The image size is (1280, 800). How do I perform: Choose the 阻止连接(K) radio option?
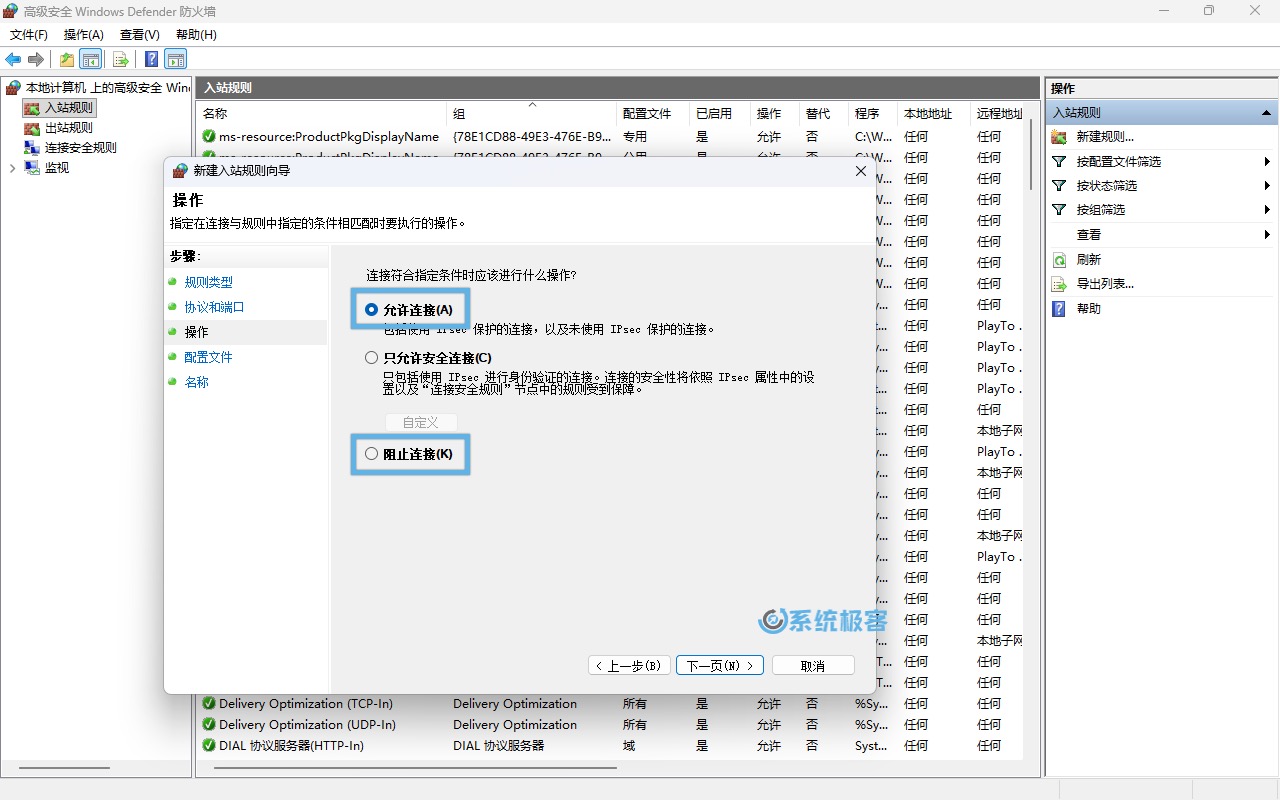point(372,454)
